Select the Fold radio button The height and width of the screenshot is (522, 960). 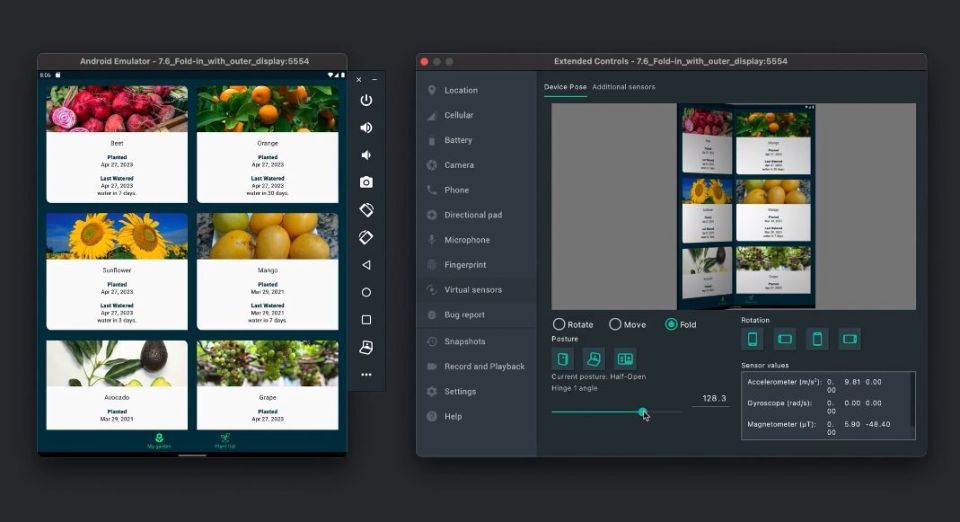pyautogui.click(x=671, y=325)
